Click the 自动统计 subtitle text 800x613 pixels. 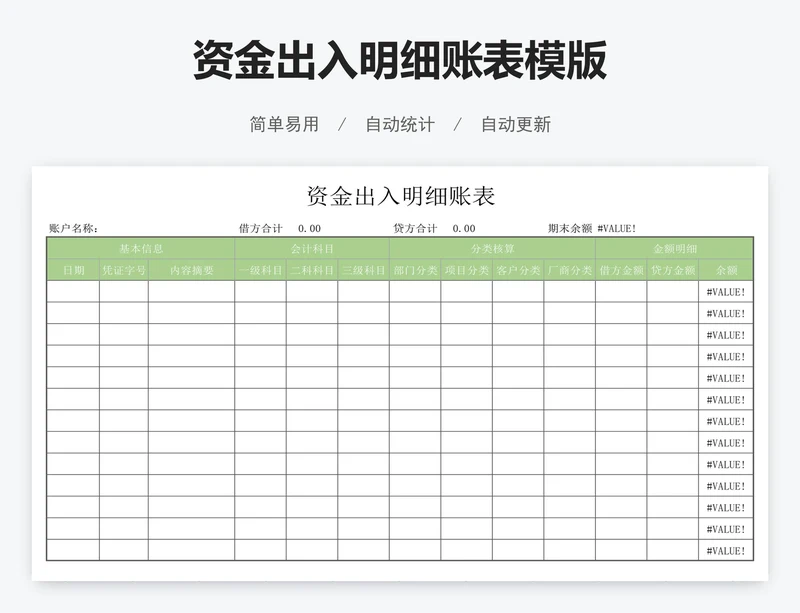pos(400,124)
